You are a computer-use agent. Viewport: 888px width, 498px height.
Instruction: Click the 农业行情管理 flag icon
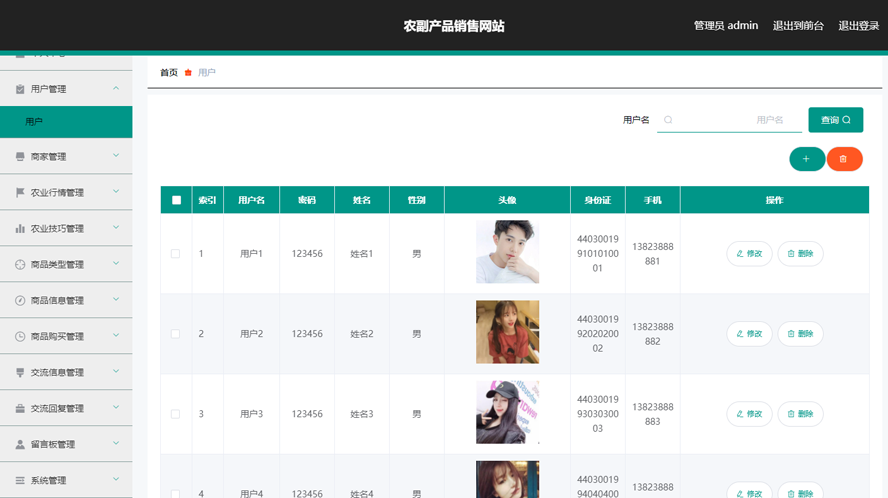click(20, 193)
